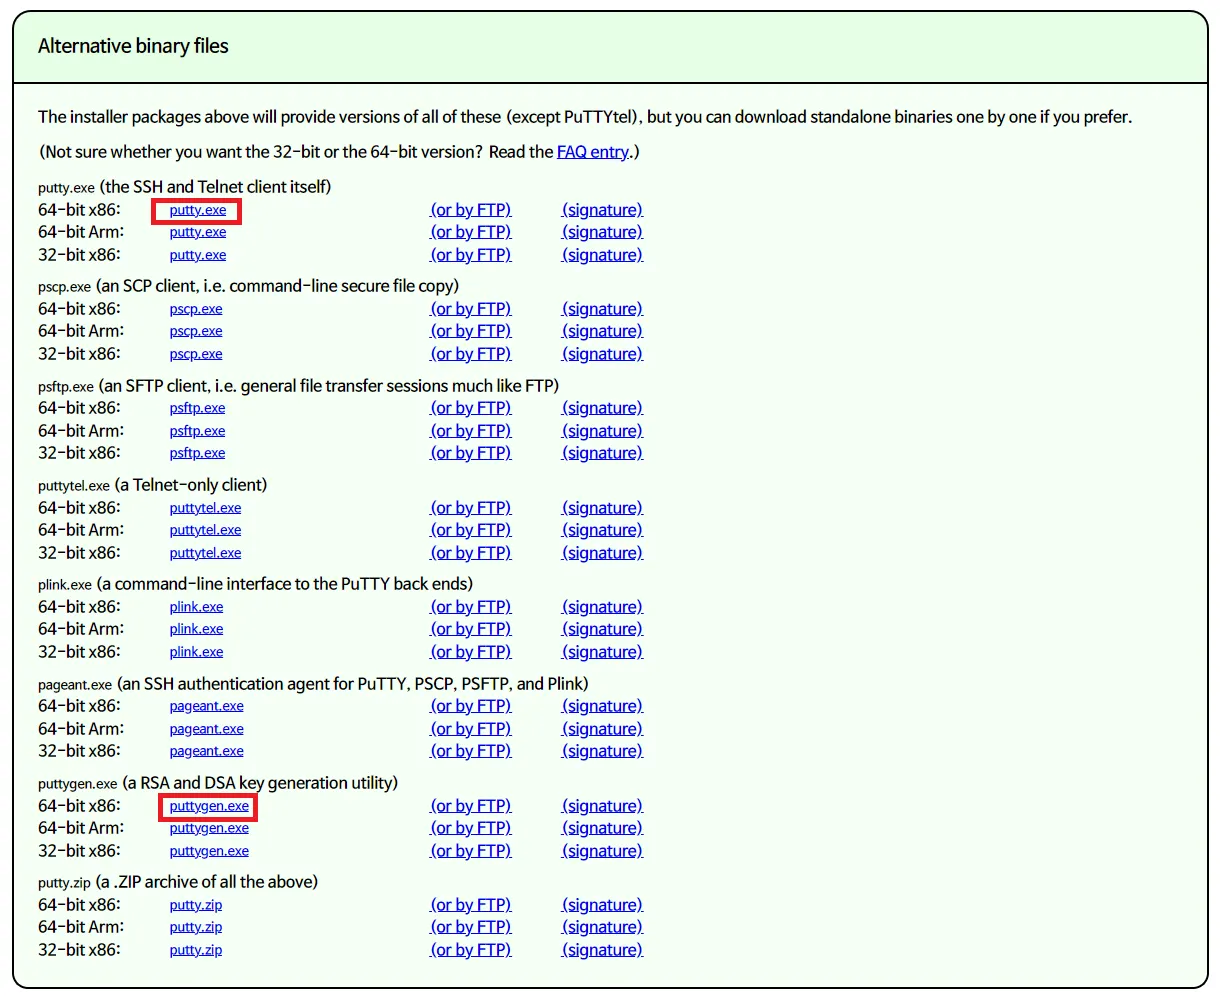The width and height of the screenshot is (1223, 996).
Task: Download 64-bit x86 pageant.exe
Action: (206, 706)
